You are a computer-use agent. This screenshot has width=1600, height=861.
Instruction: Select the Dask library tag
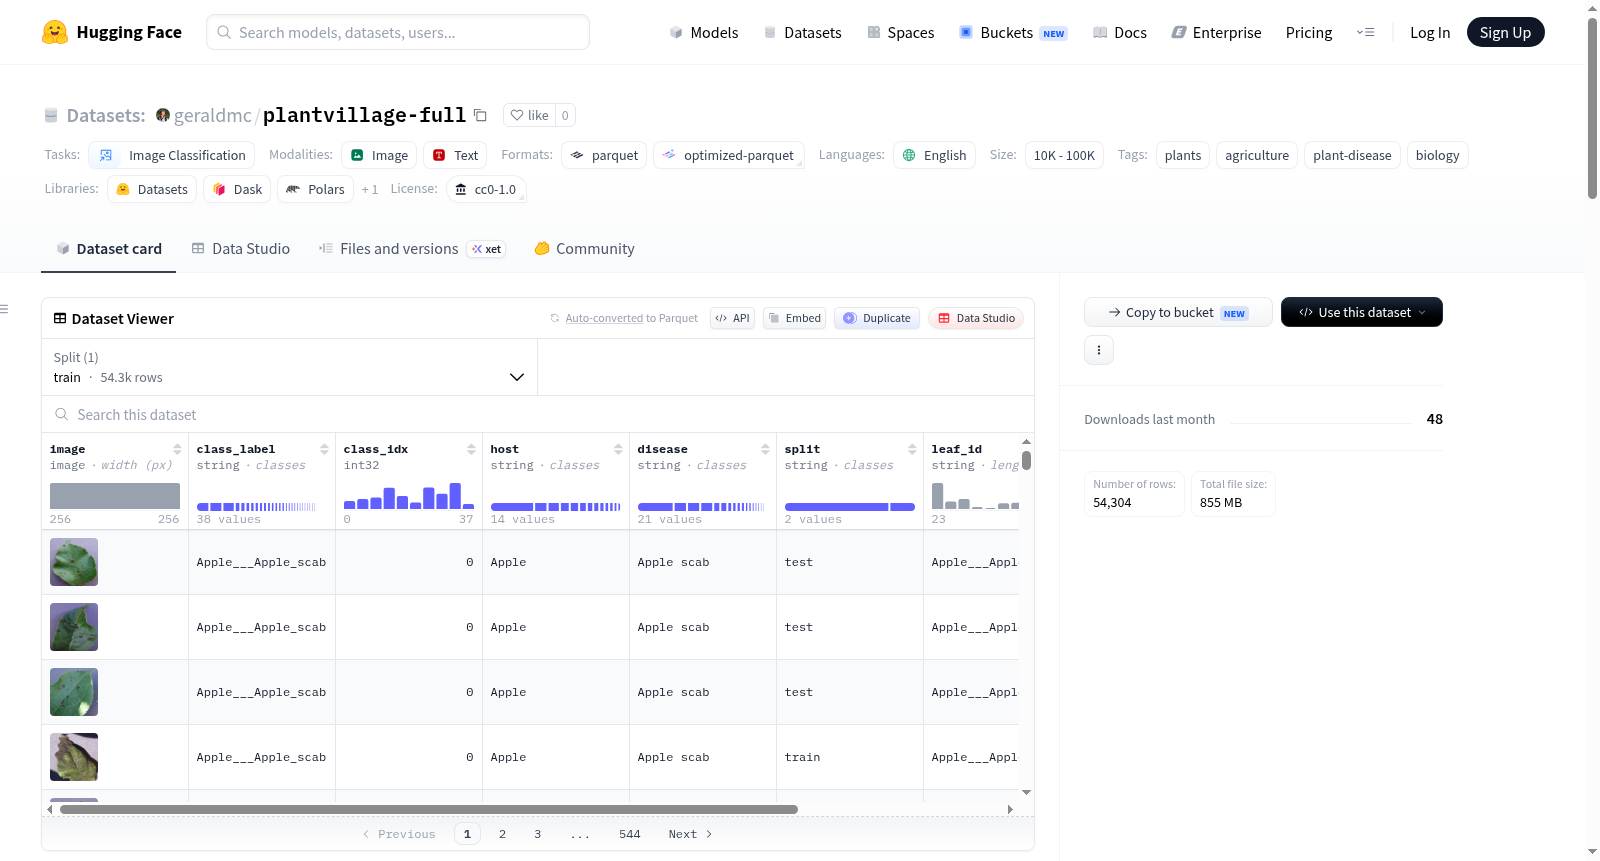click(237, 189)
